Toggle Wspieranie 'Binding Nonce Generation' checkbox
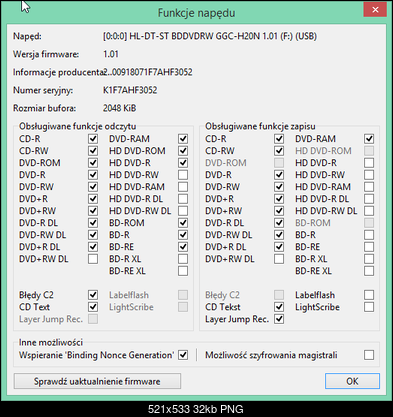Image resolution: width=393 pixels, height=417 pixels. (183, 355)
